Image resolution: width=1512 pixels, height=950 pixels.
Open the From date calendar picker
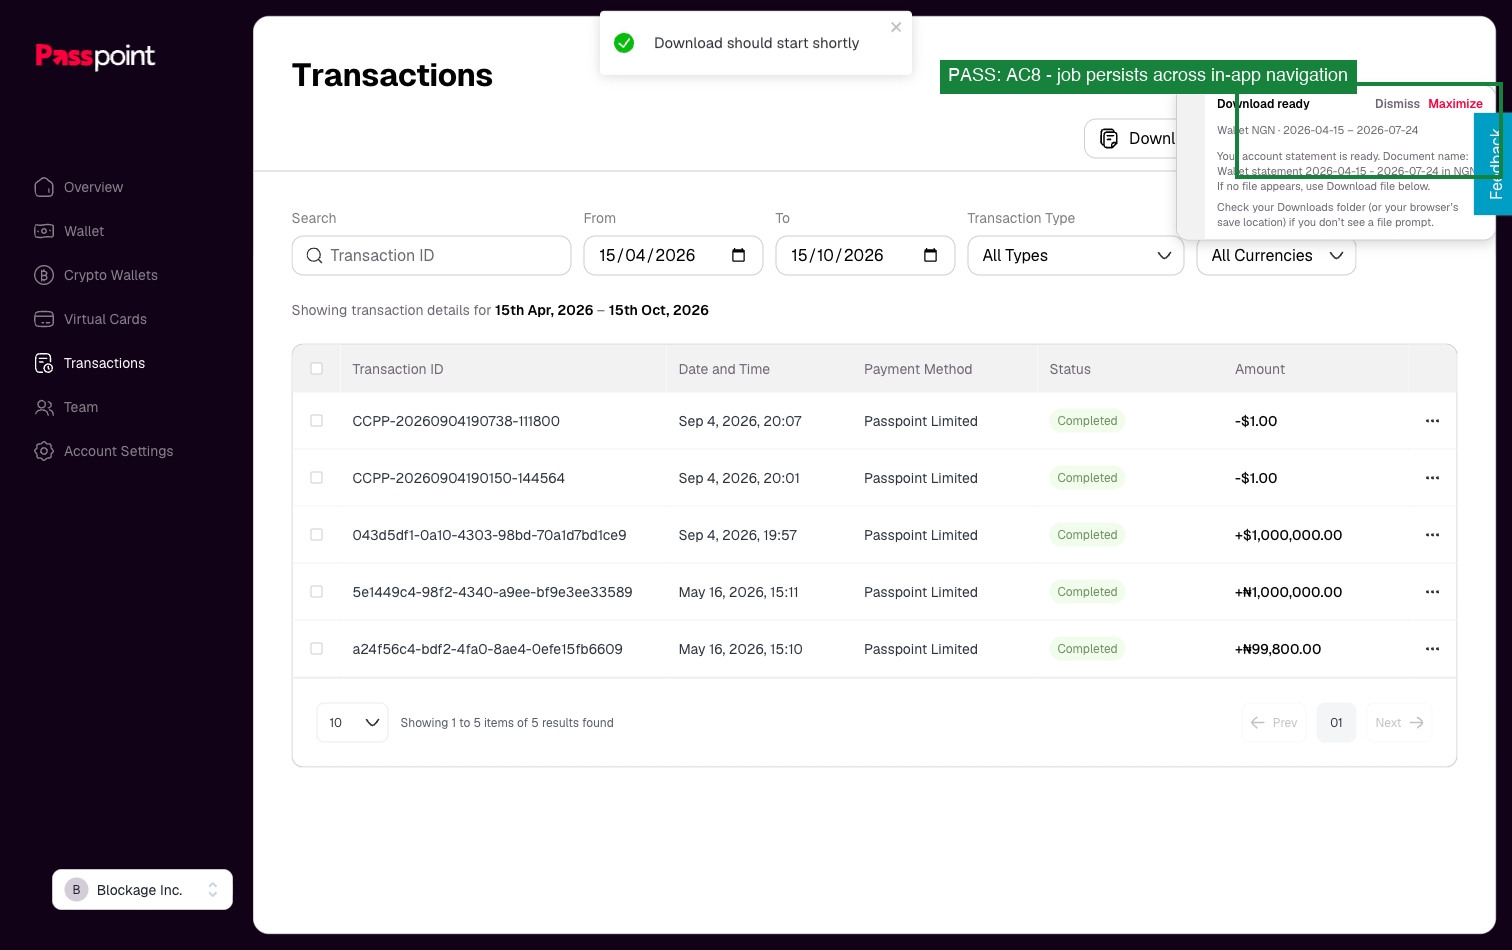click(739, 255)
